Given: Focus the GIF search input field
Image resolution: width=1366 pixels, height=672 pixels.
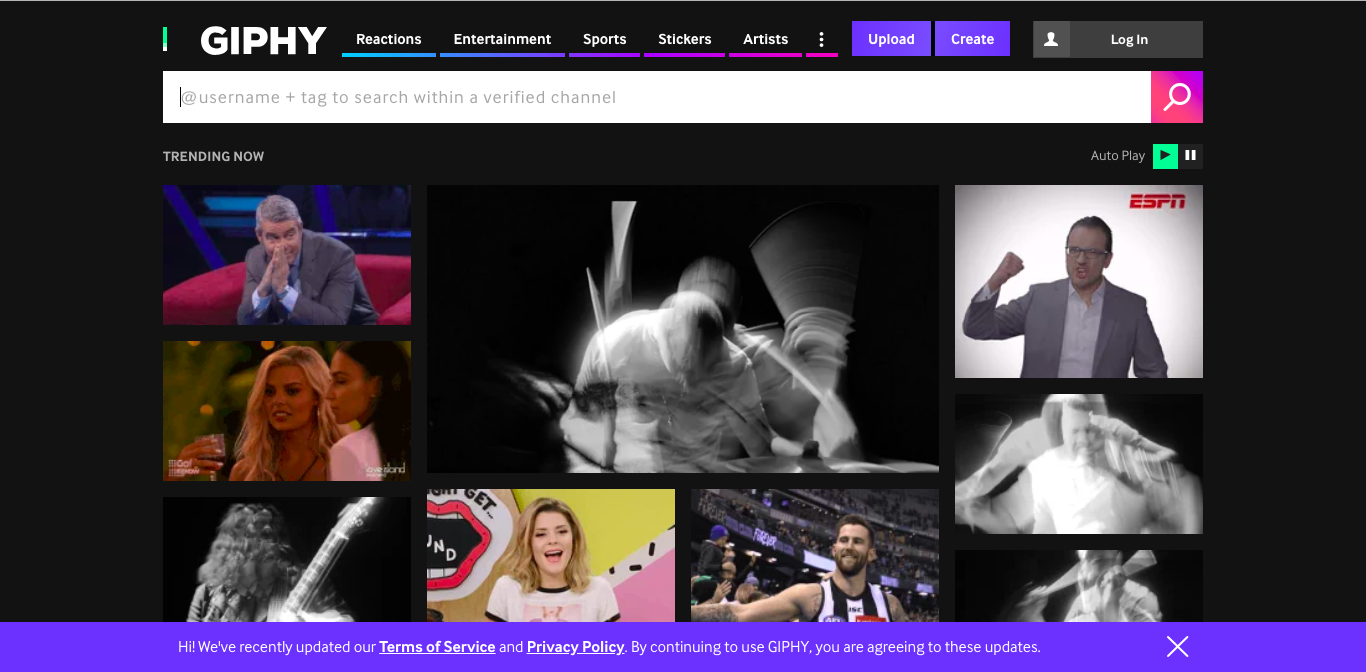Looking at the screenshot, I should point(656,97).
